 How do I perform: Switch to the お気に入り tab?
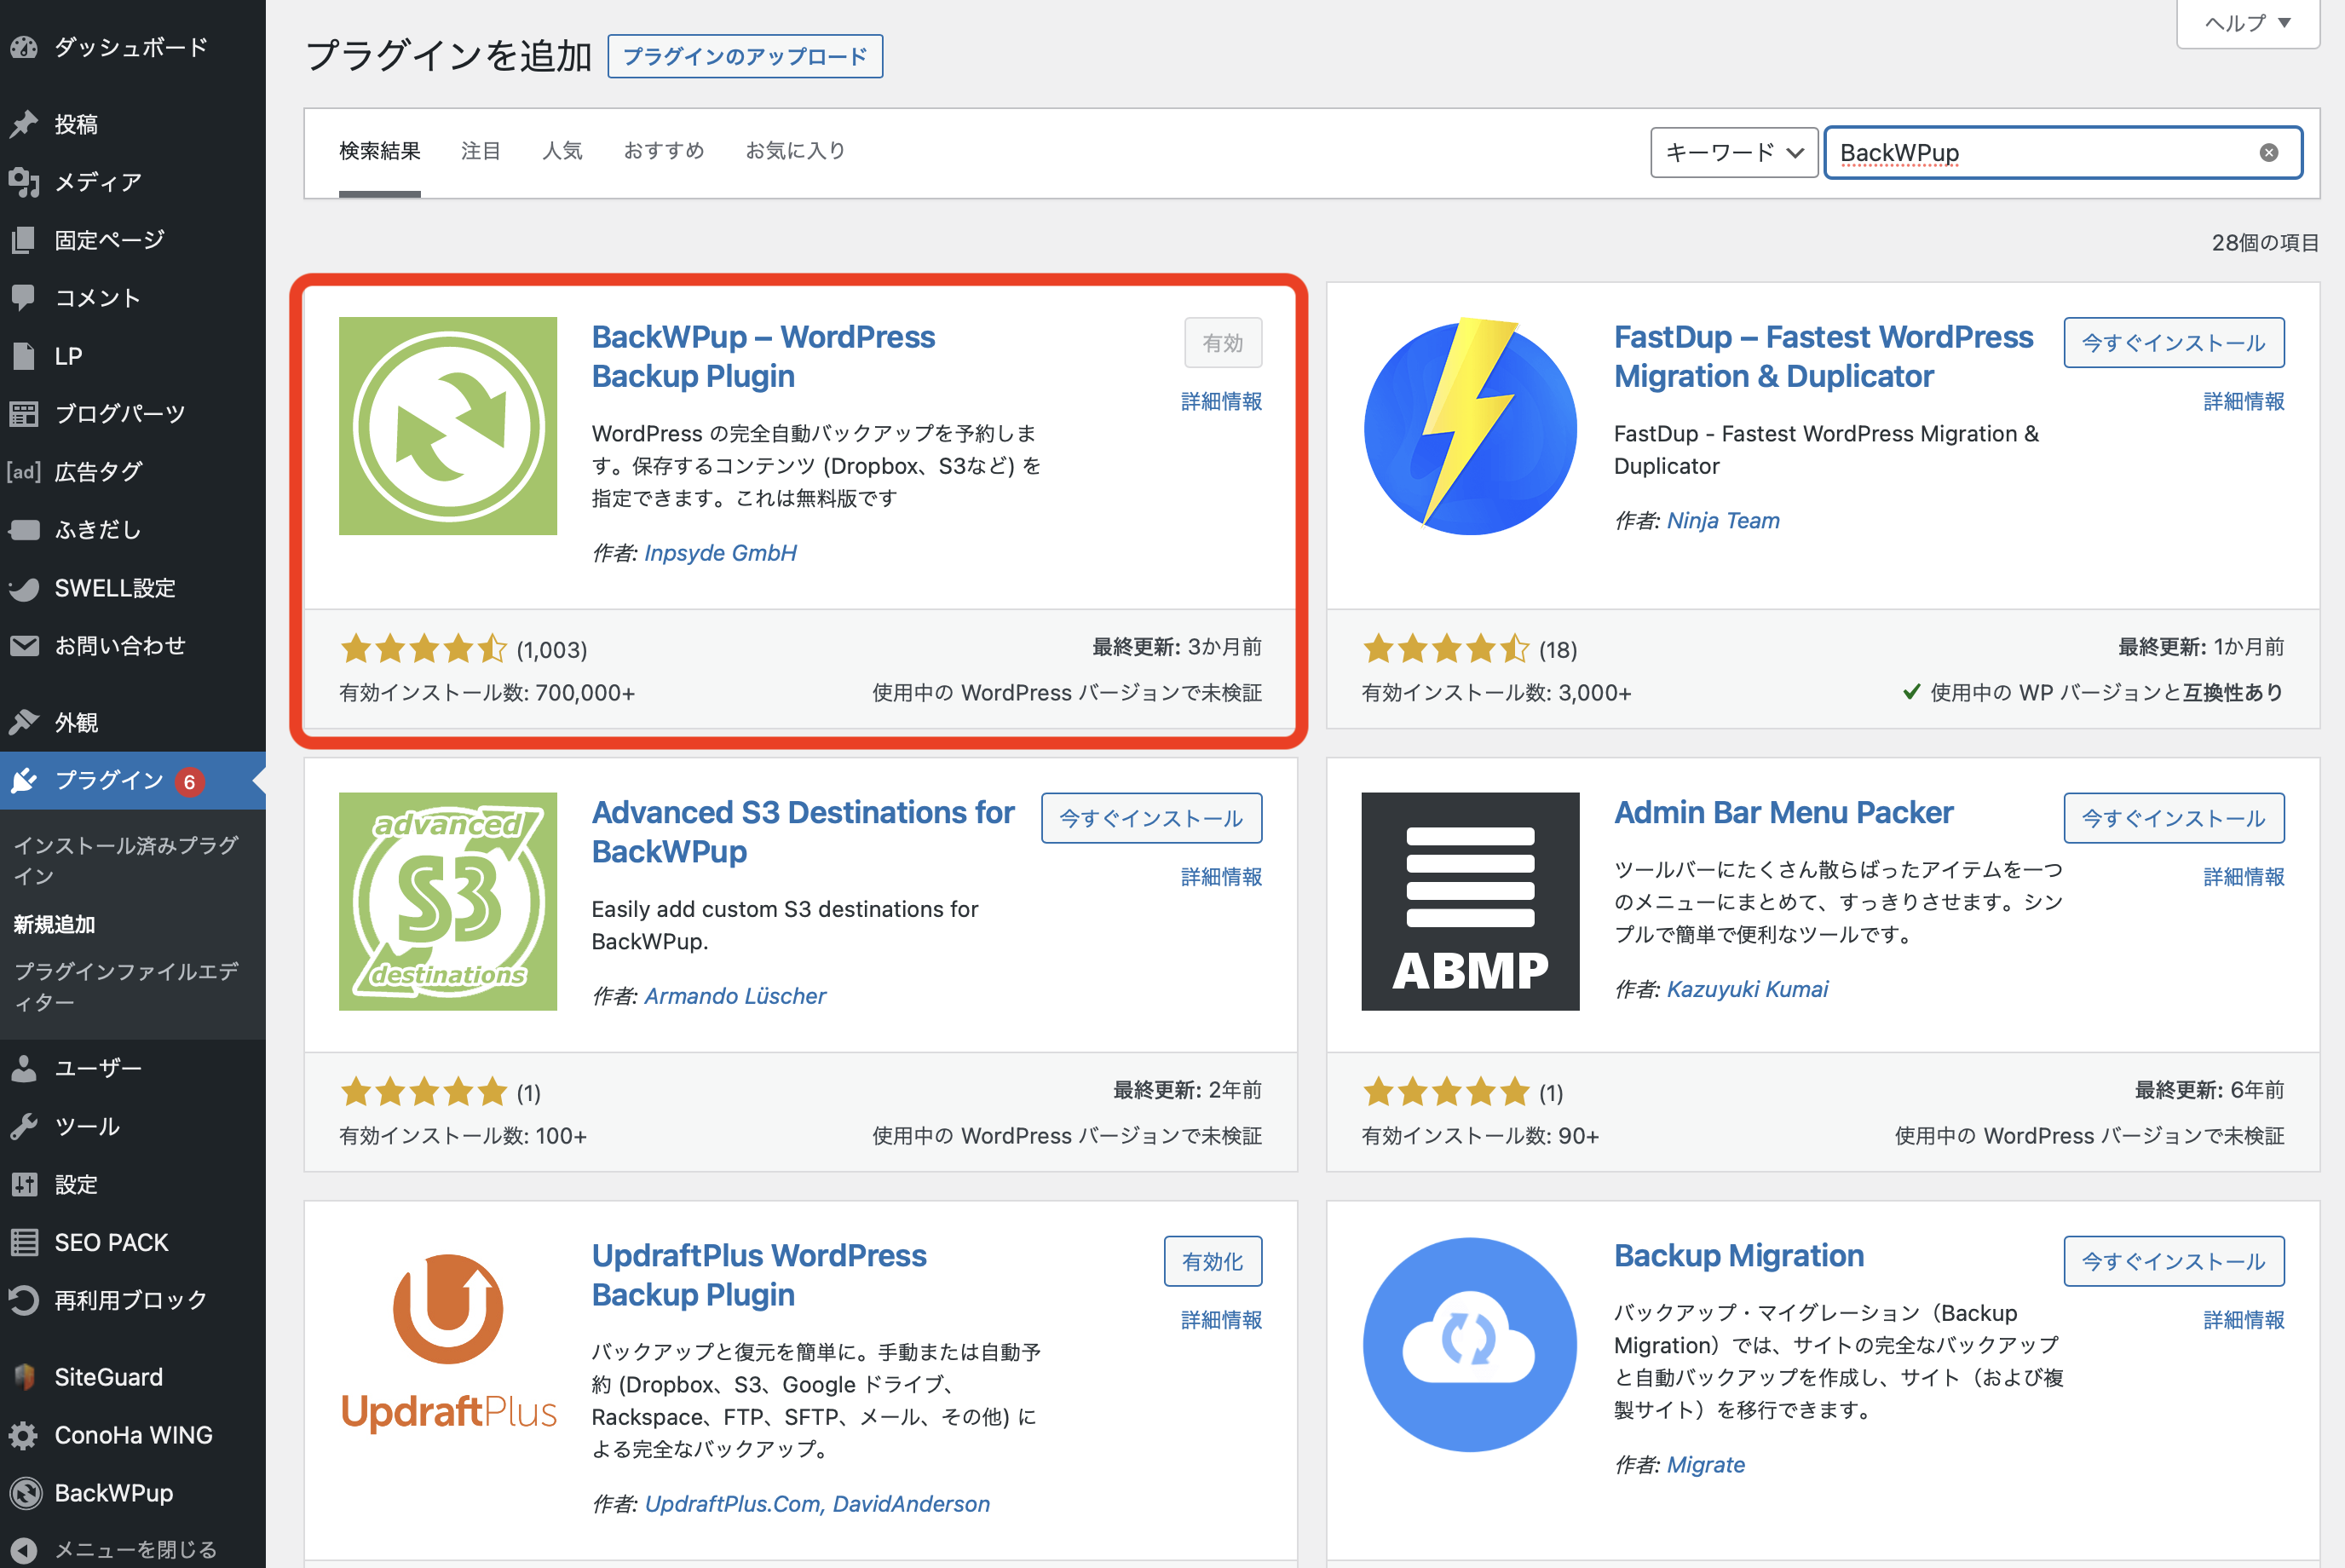[796, 151]
